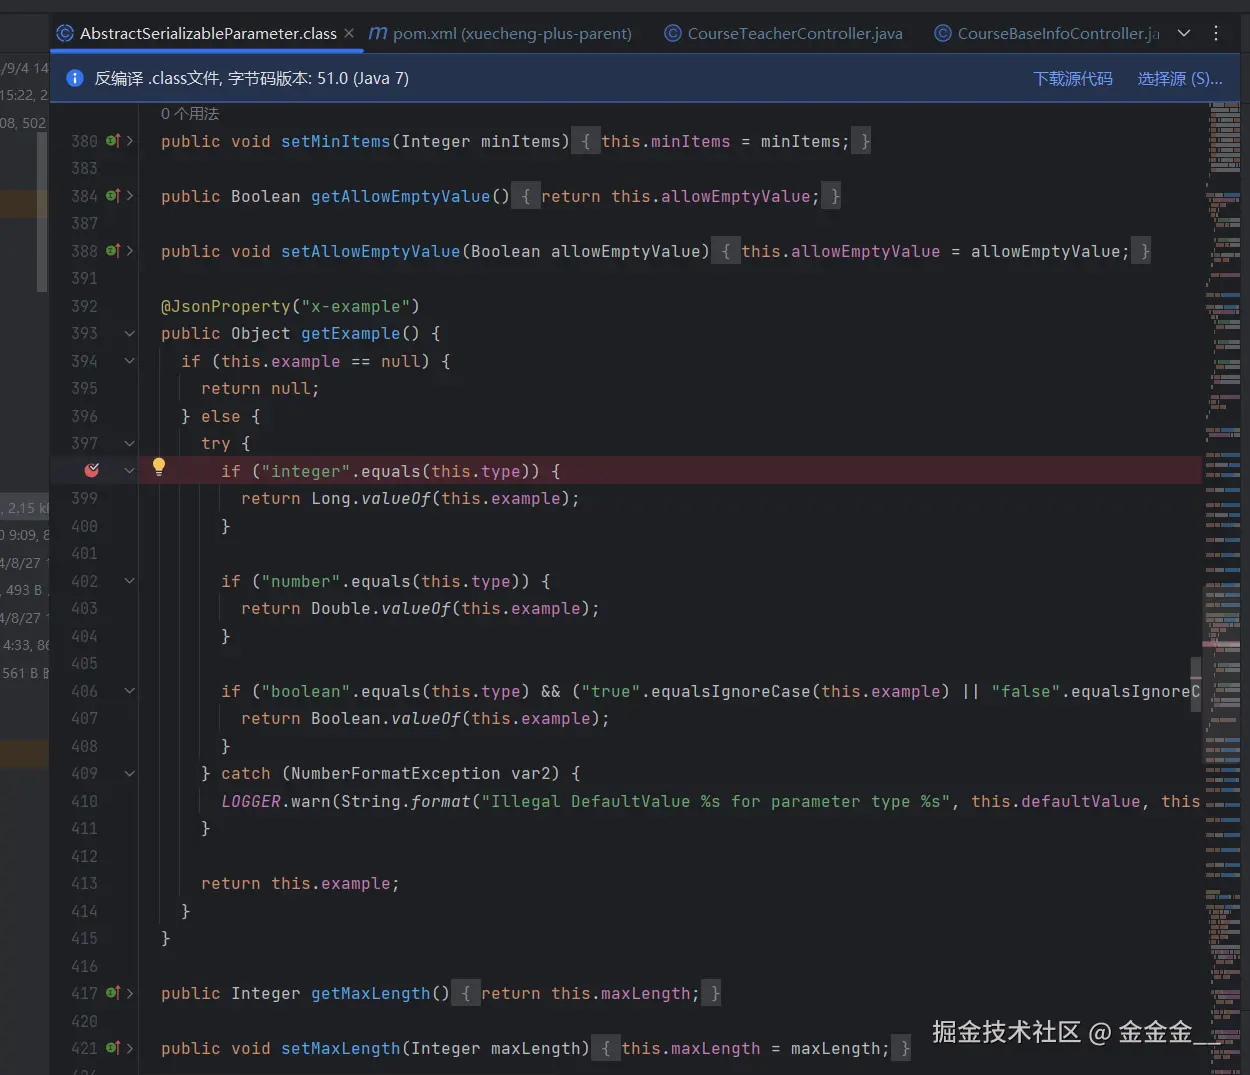The height and width of the screenshot is (1075, 1250).
Task: Click the override gutter icon on line 380
Action: (113, 141)
